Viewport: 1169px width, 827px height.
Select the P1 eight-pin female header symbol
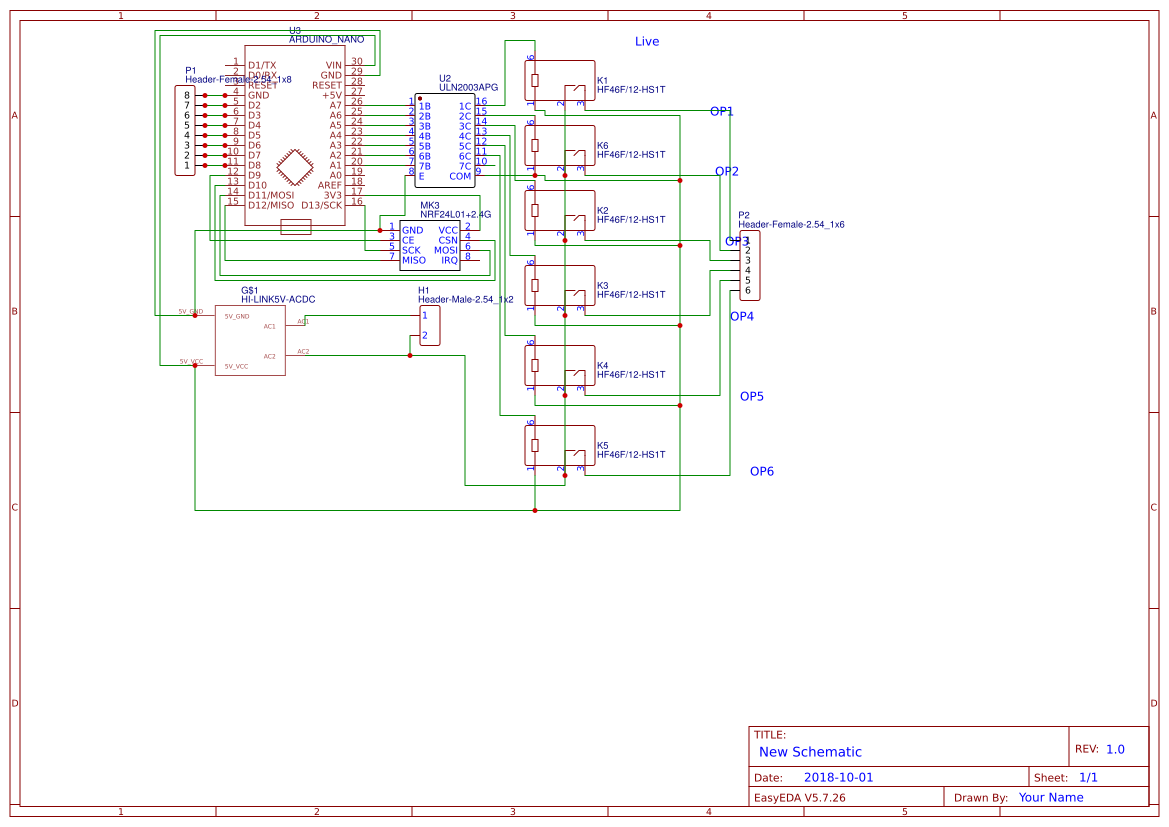(x=185, y=131)
